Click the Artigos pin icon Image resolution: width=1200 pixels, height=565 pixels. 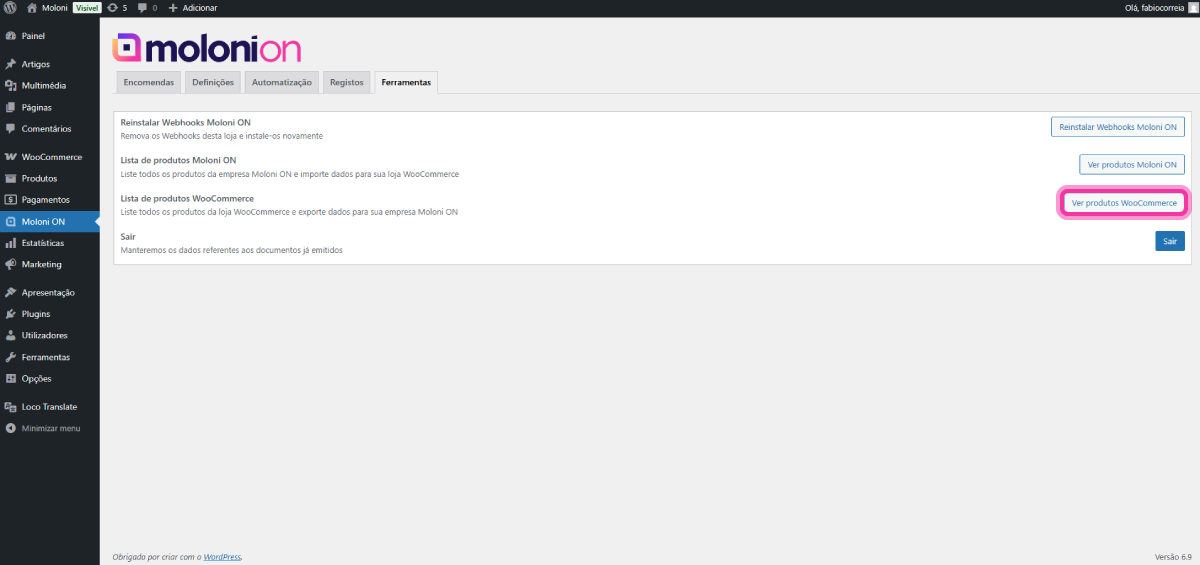tap(11, 64)
